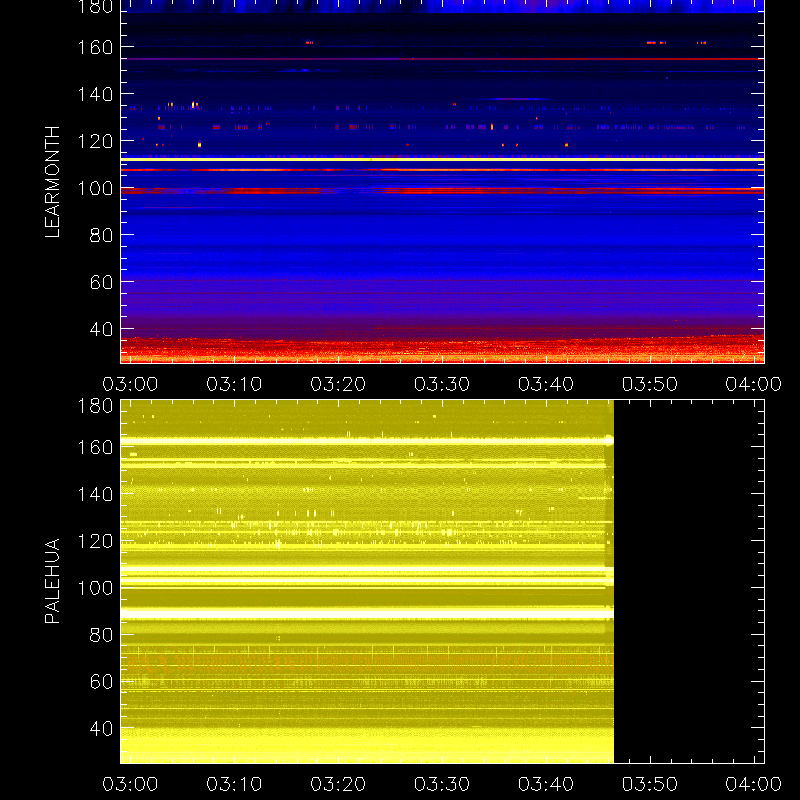Viewport: 800px width, 800px height.
Task: Click the PALEHUA axis title
Action: 52,581
